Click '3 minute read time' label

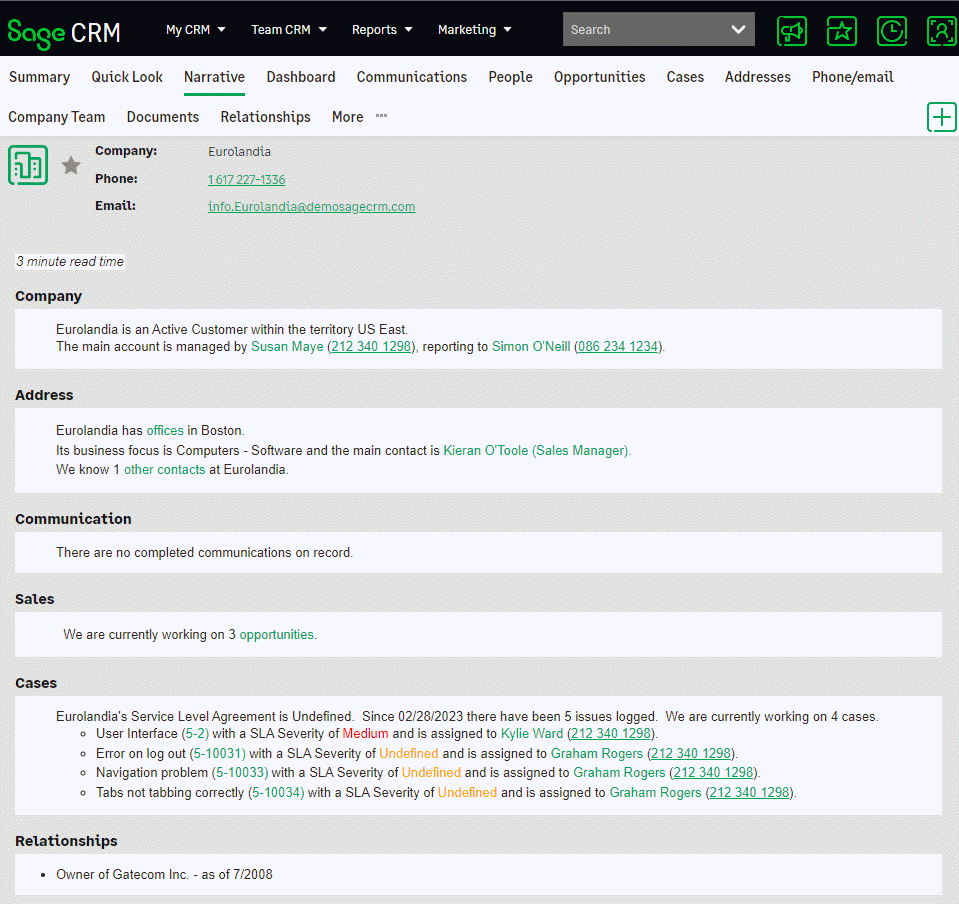click(70, 262)
